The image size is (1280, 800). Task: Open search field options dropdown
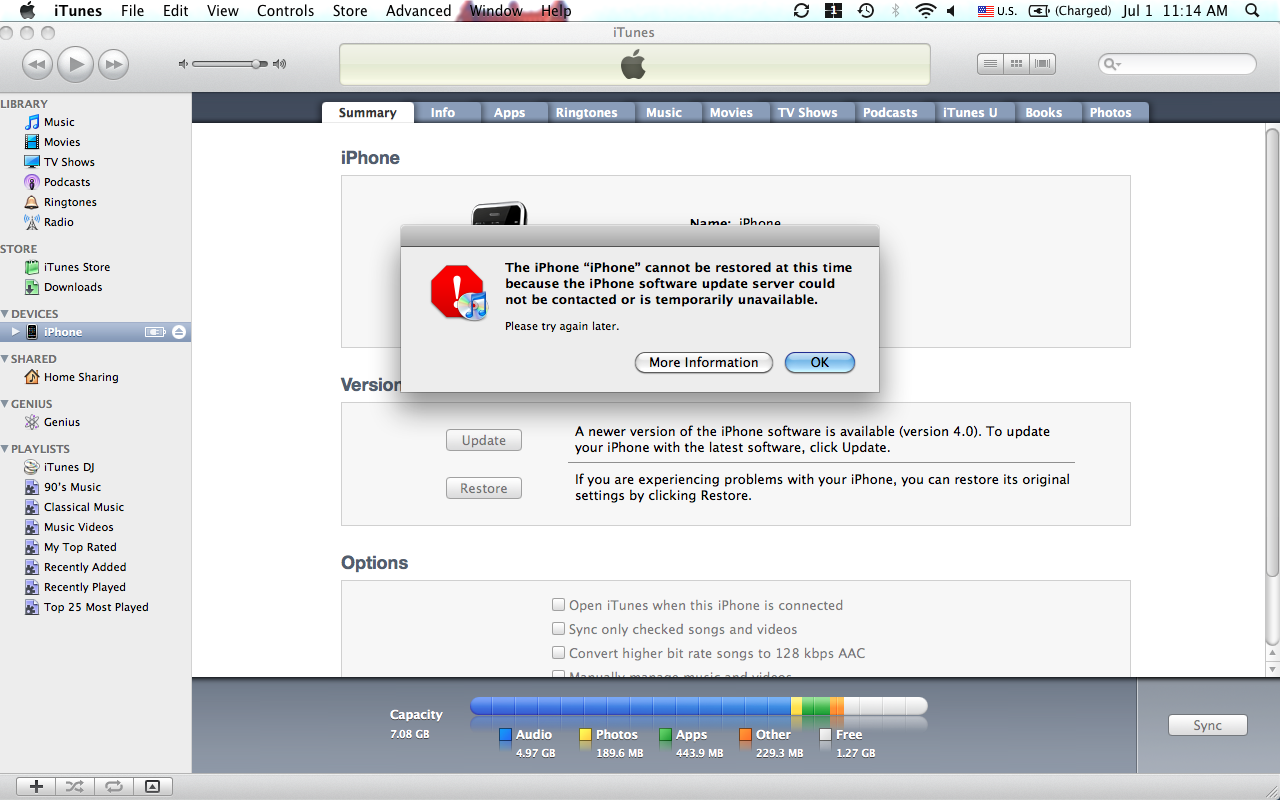pos(1112,64)
